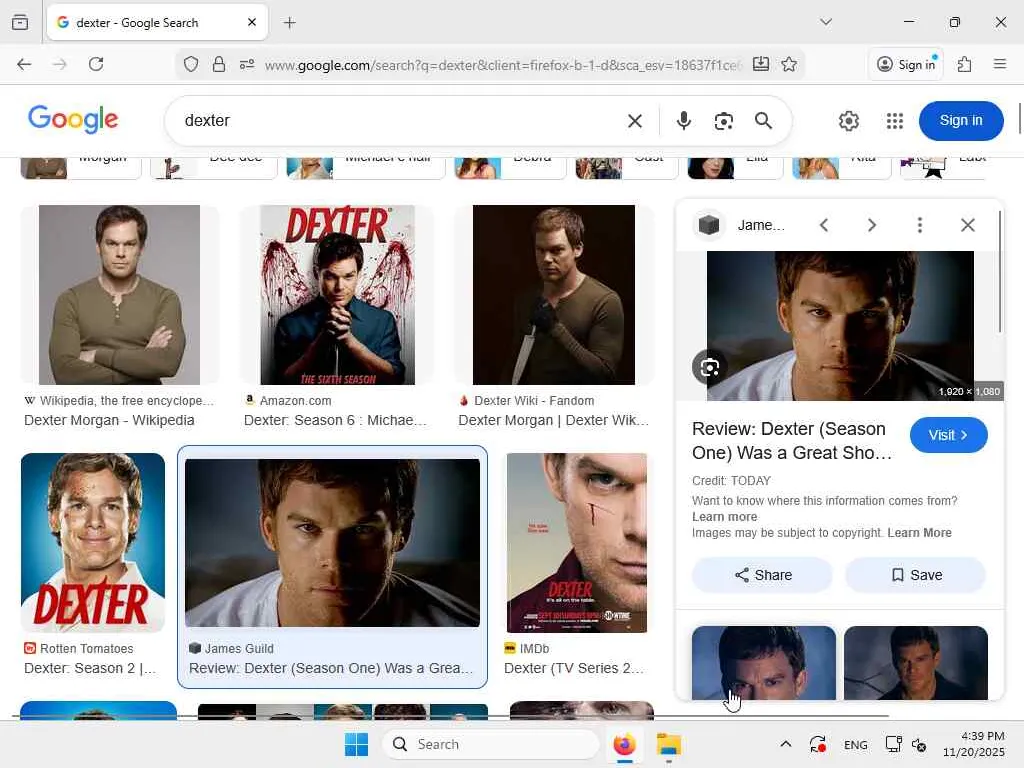Screen dimensions: 1024x768
Task: Search by image with Lens icon
Action: click(724, 121)
